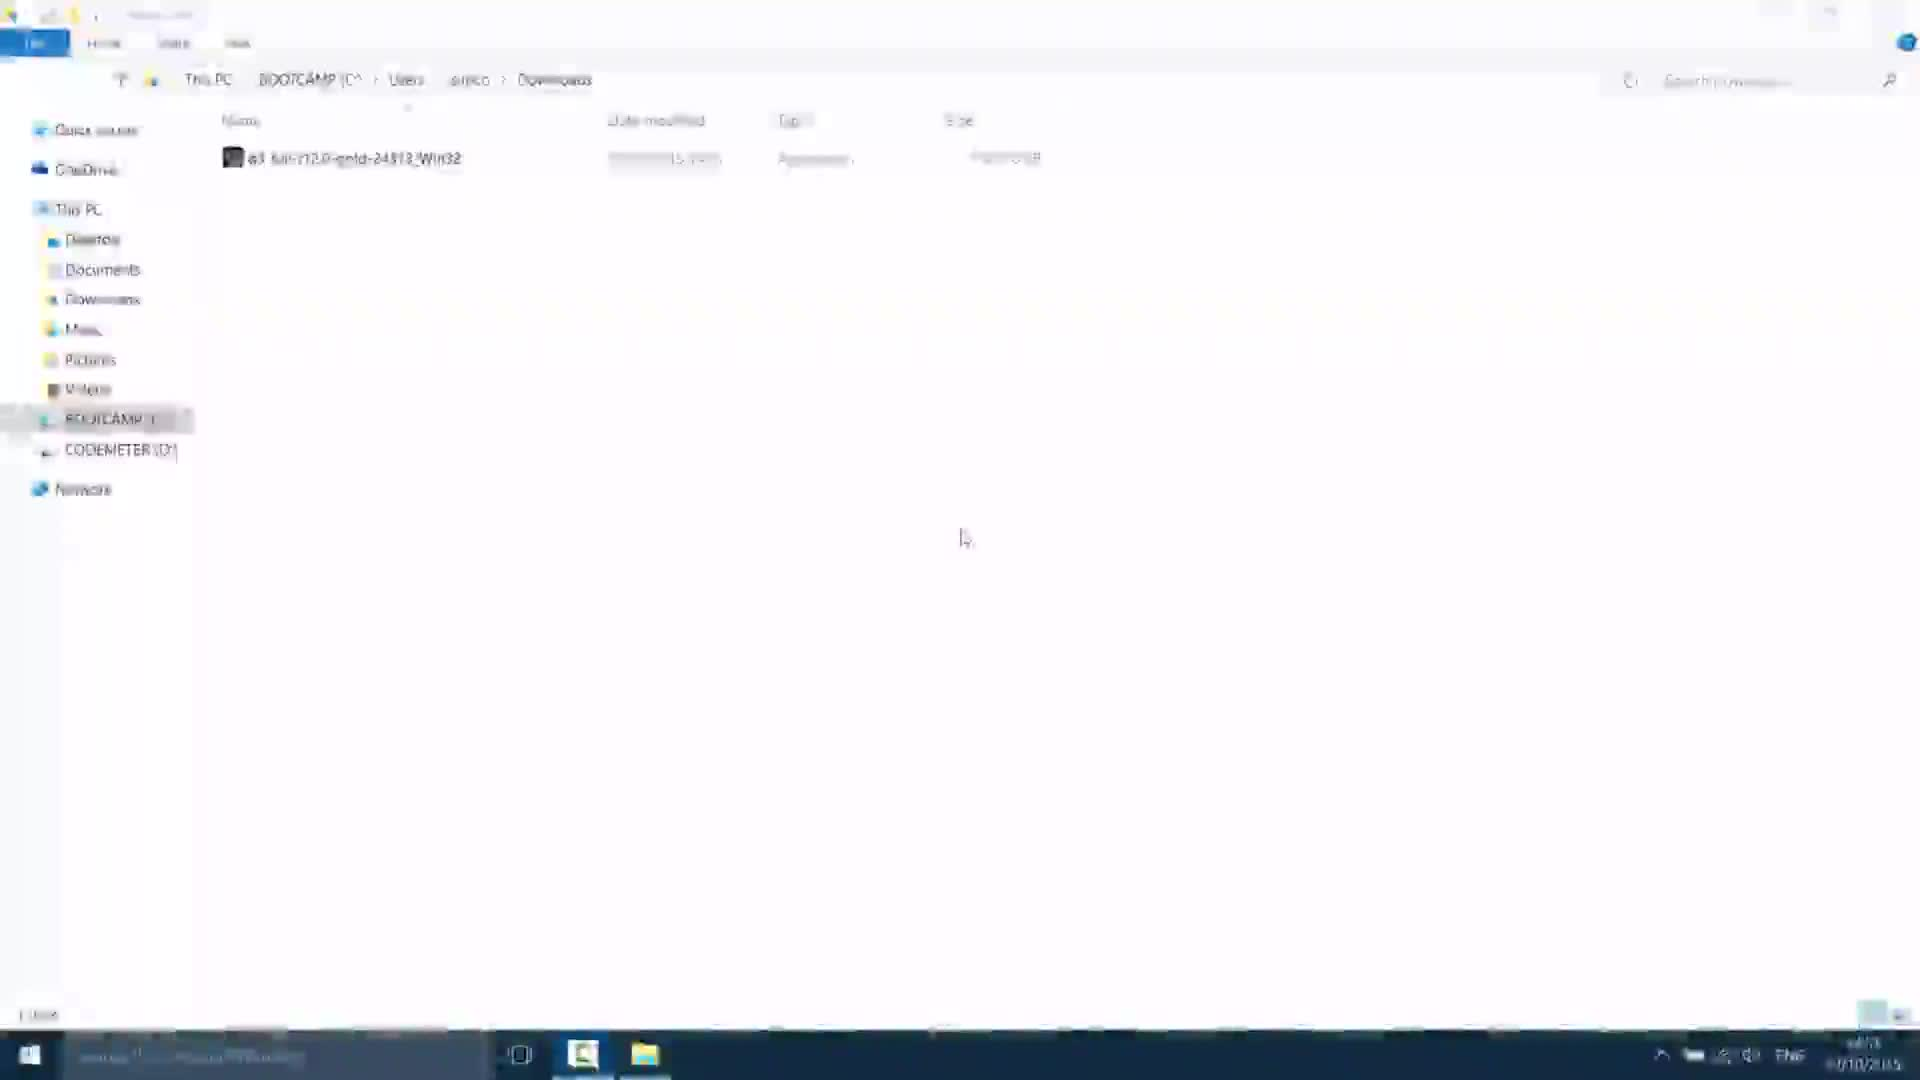Open the Downloads folder in sidebar
The width and height of the screenshot is (1920, 1080).
pyautogui.click(x=102, y=300)
